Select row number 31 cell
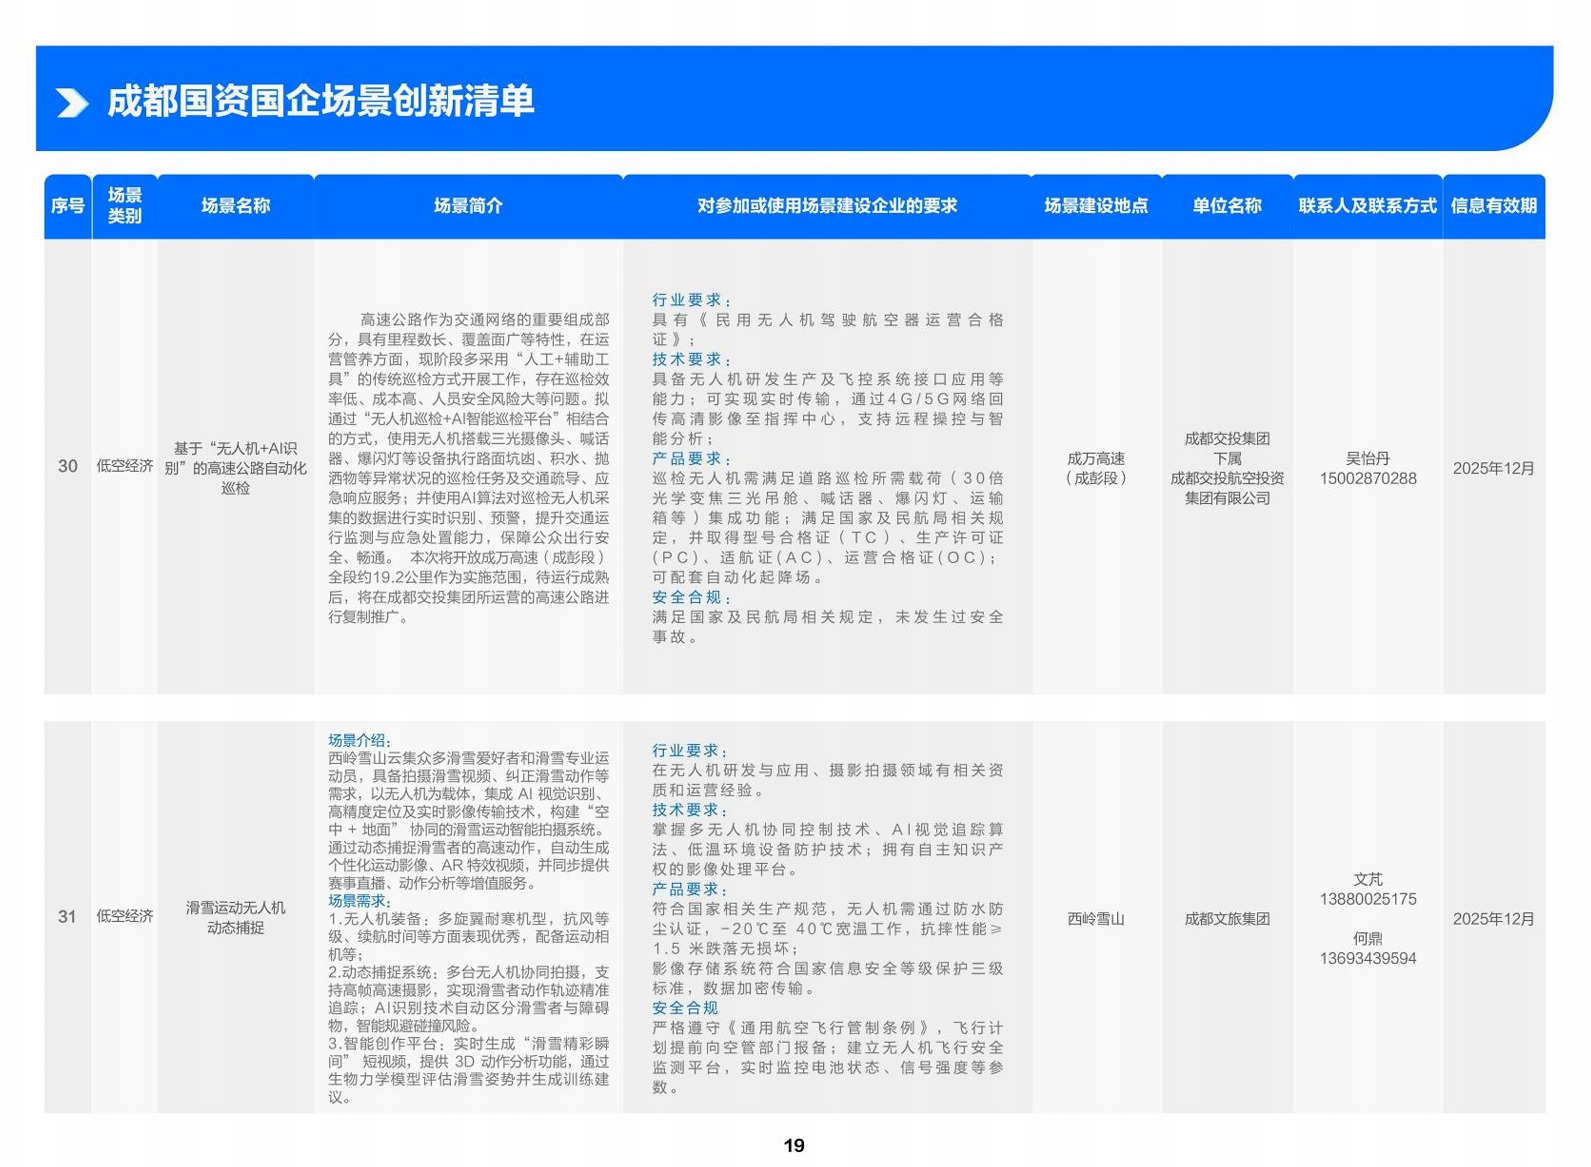Screen dimensions: 1591x1167 click(67, 917)
